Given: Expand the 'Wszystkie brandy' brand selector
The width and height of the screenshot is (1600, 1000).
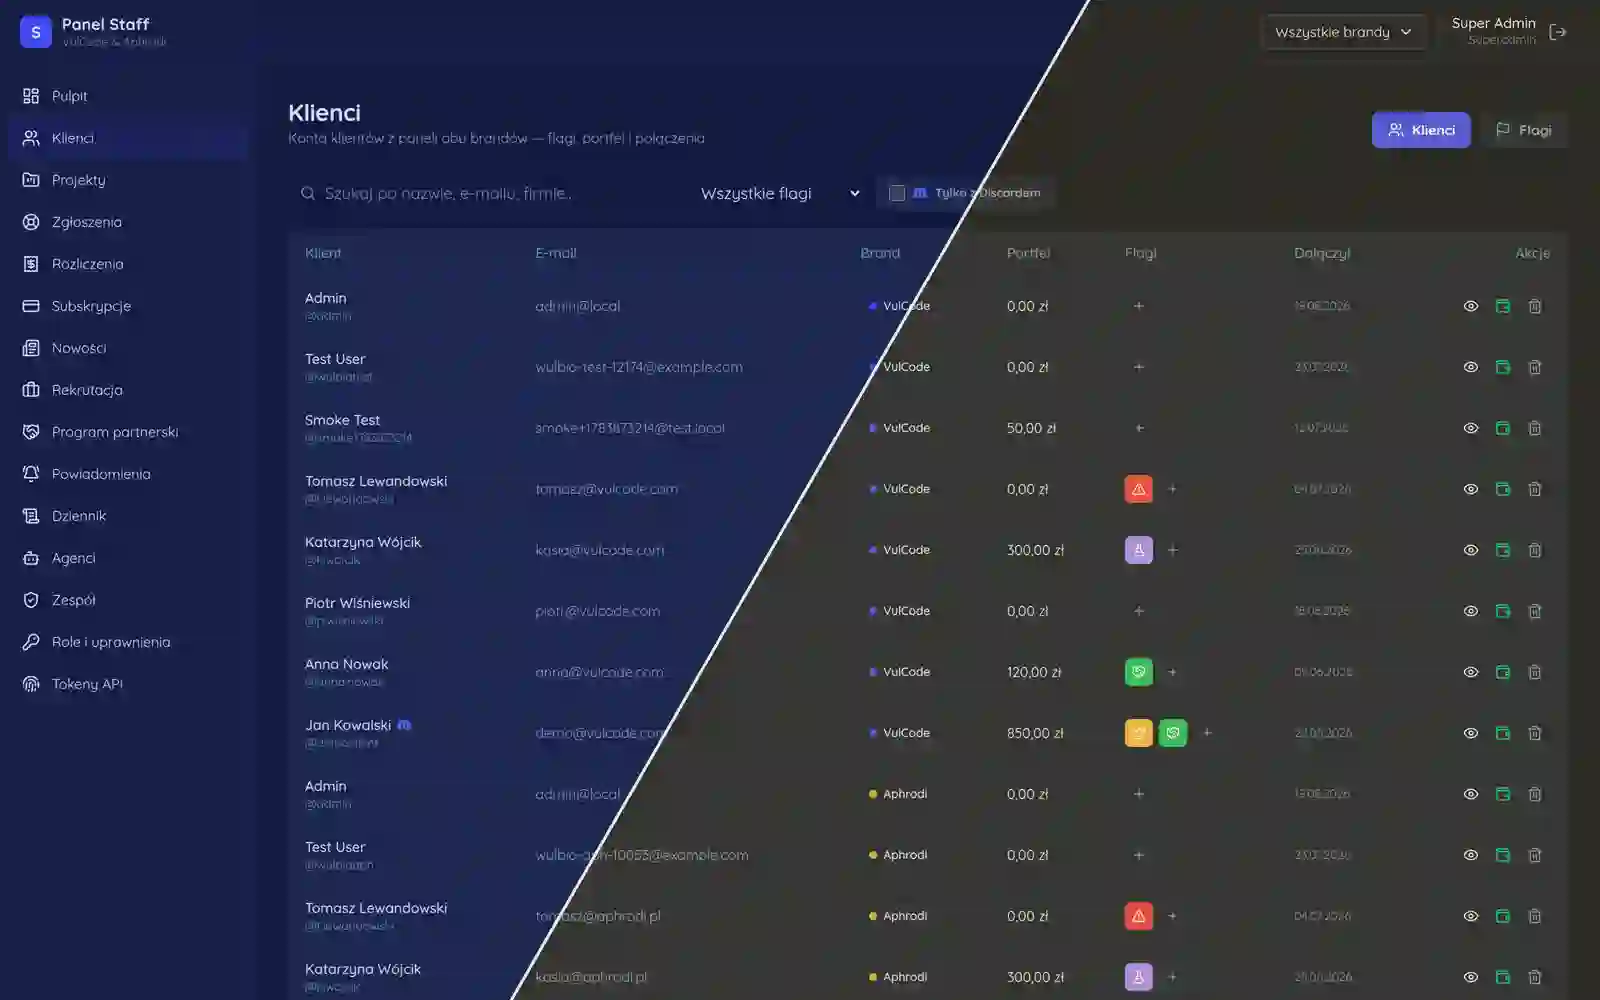Looking at the screenshot, I should point(1343,32).
